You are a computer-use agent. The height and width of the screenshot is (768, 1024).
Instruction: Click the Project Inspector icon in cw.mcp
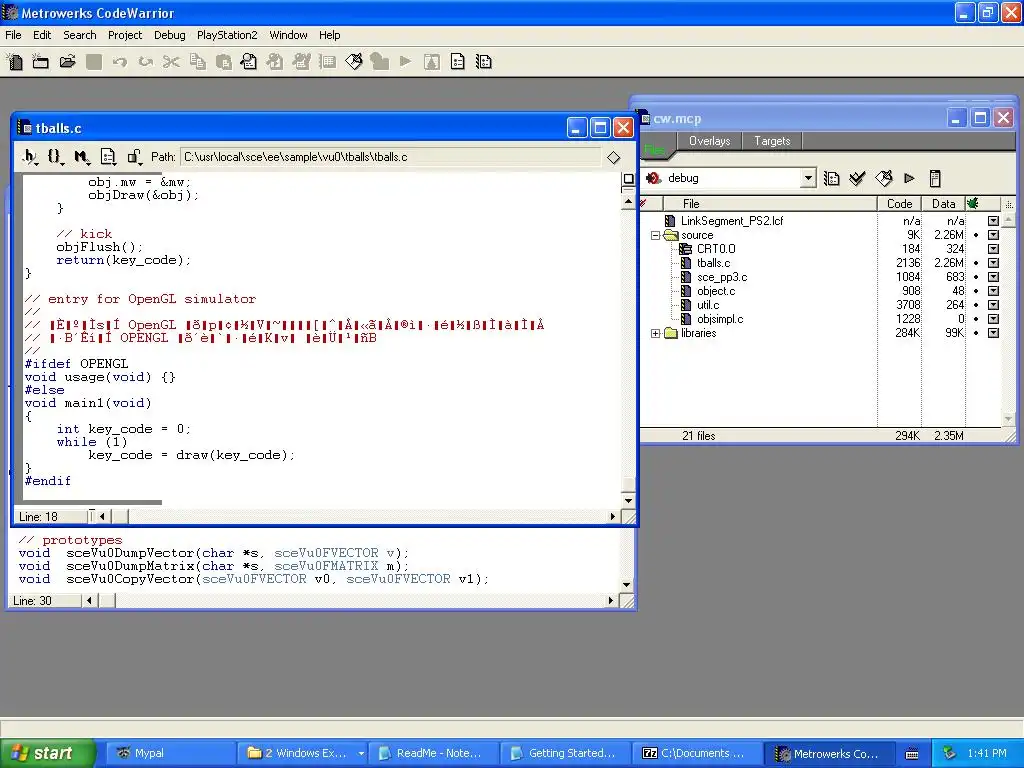(x=935, y=178)
